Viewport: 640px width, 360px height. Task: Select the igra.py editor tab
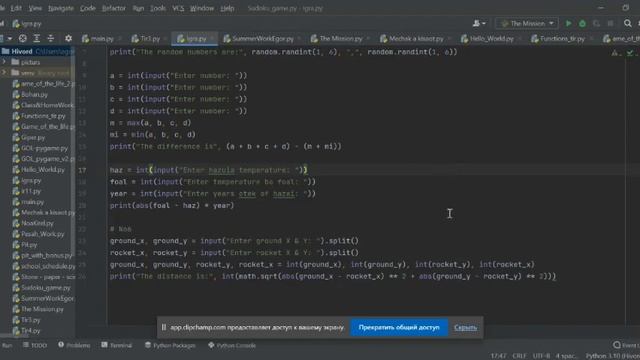196,39
